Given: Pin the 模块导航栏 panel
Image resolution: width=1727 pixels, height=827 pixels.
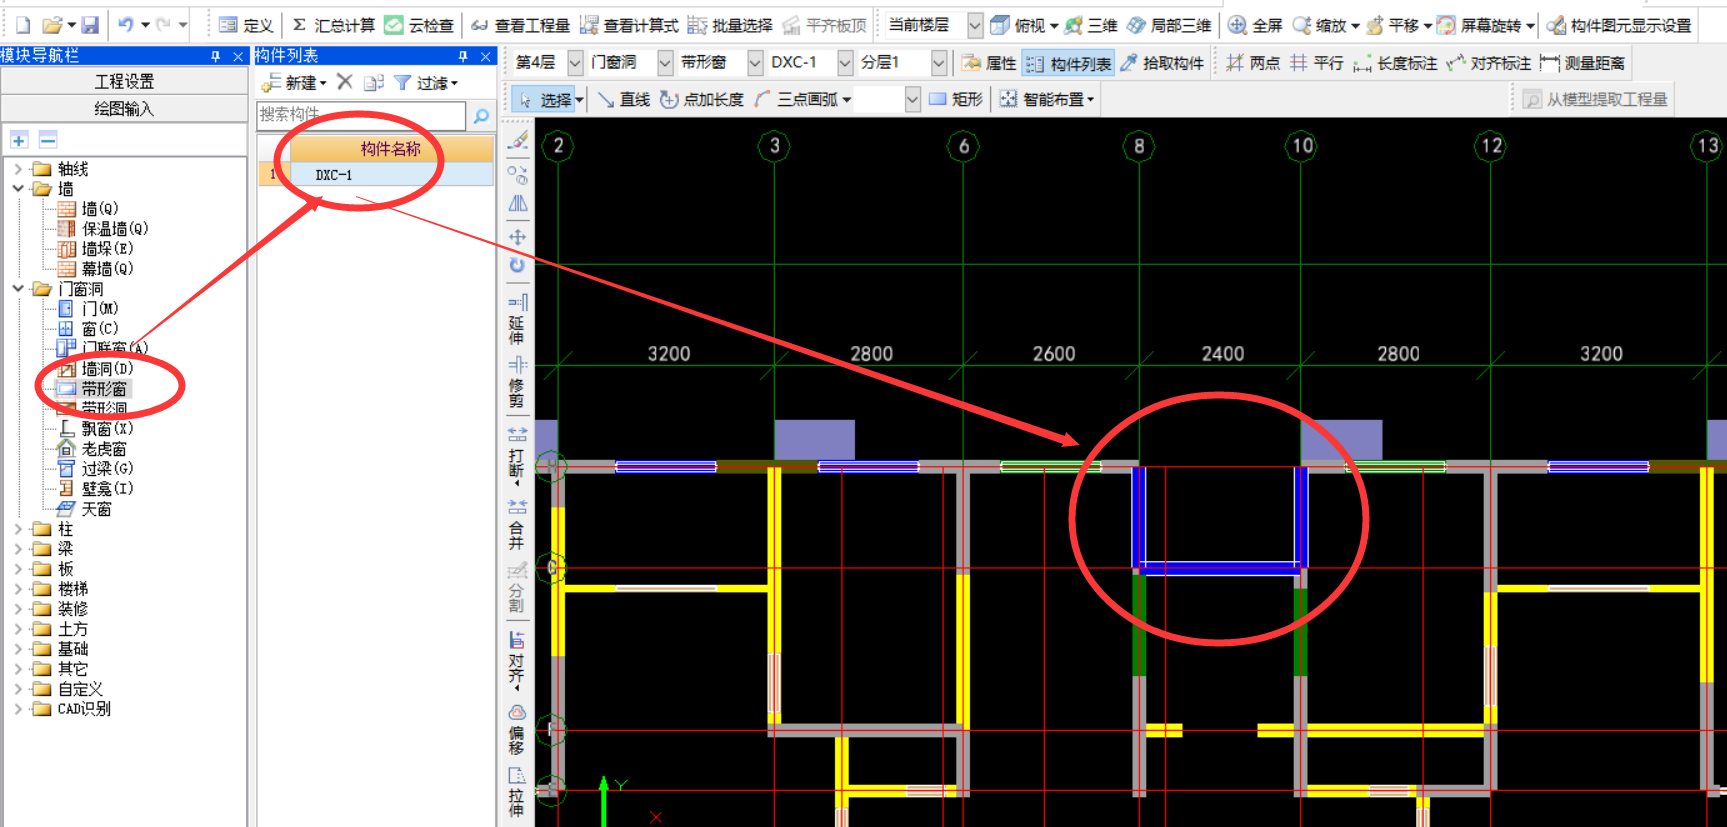Looking at the screenshot, I should (215, 56).
